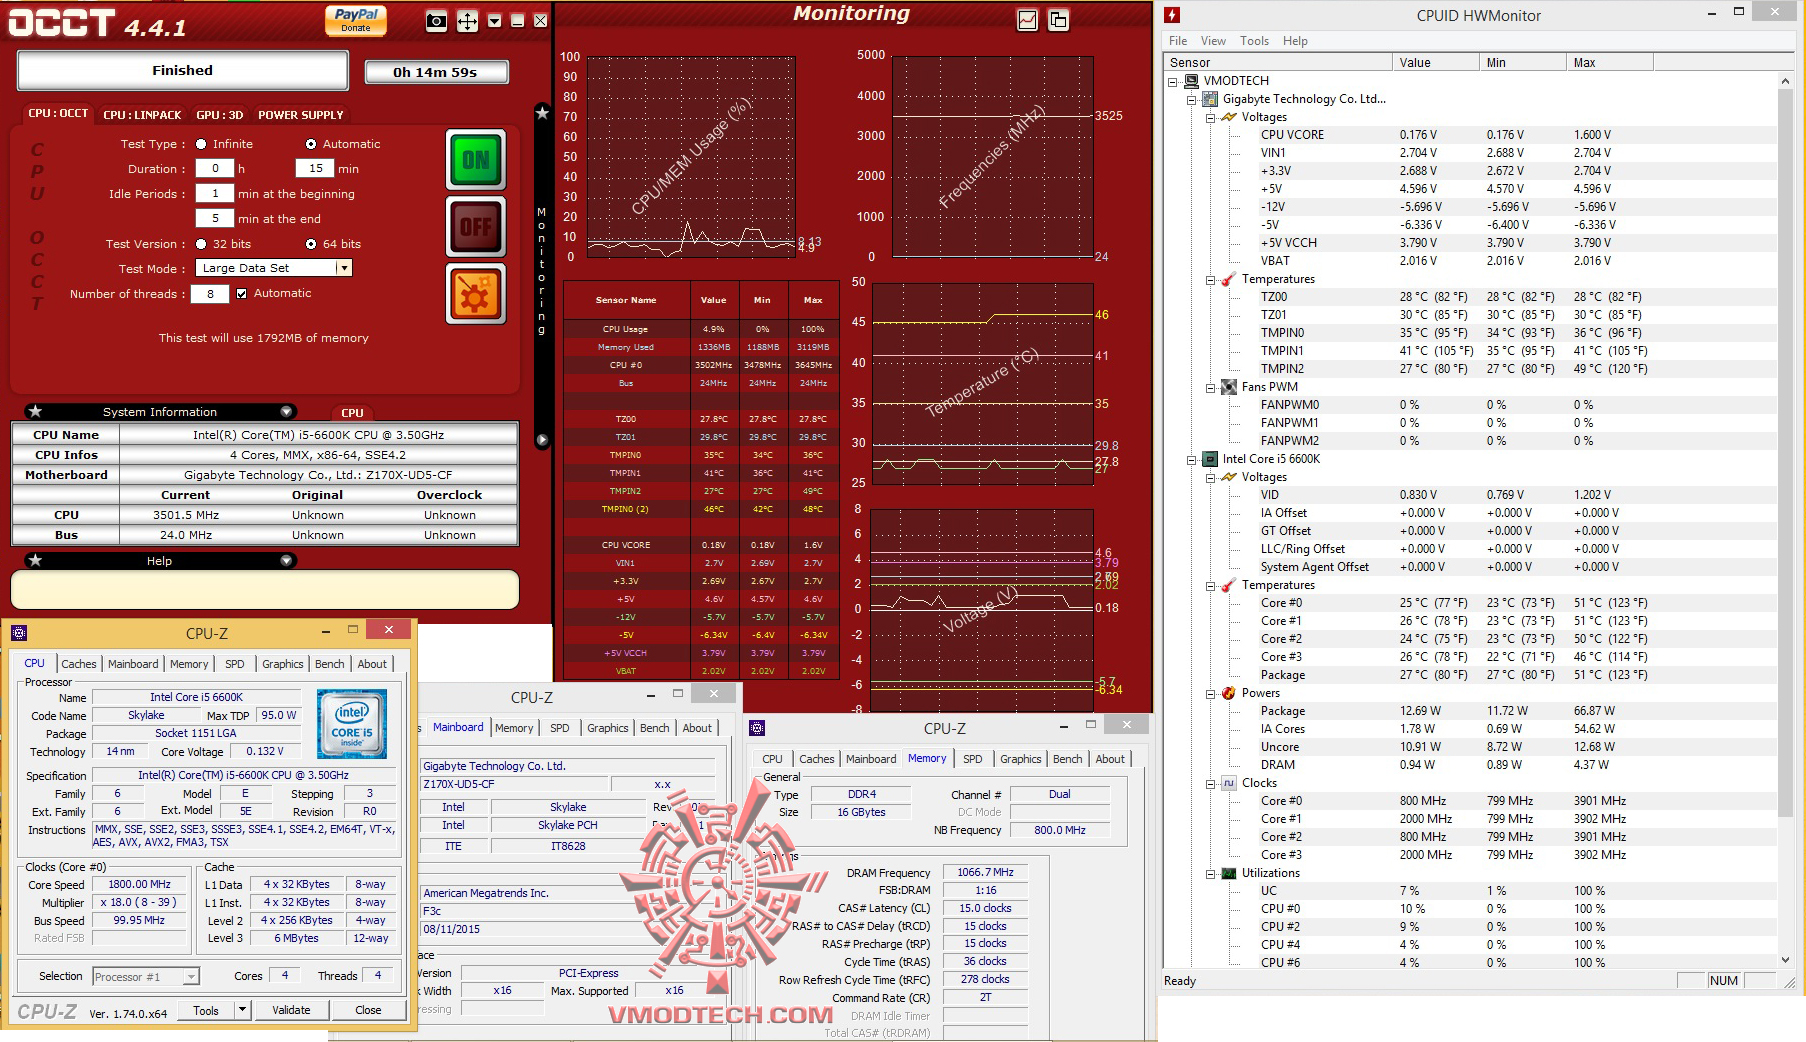Click the Duration minutes input field
Image resolution: width=1806 pixels, height=1042 pixels.
pyautogui.click(x=315, y=169)
